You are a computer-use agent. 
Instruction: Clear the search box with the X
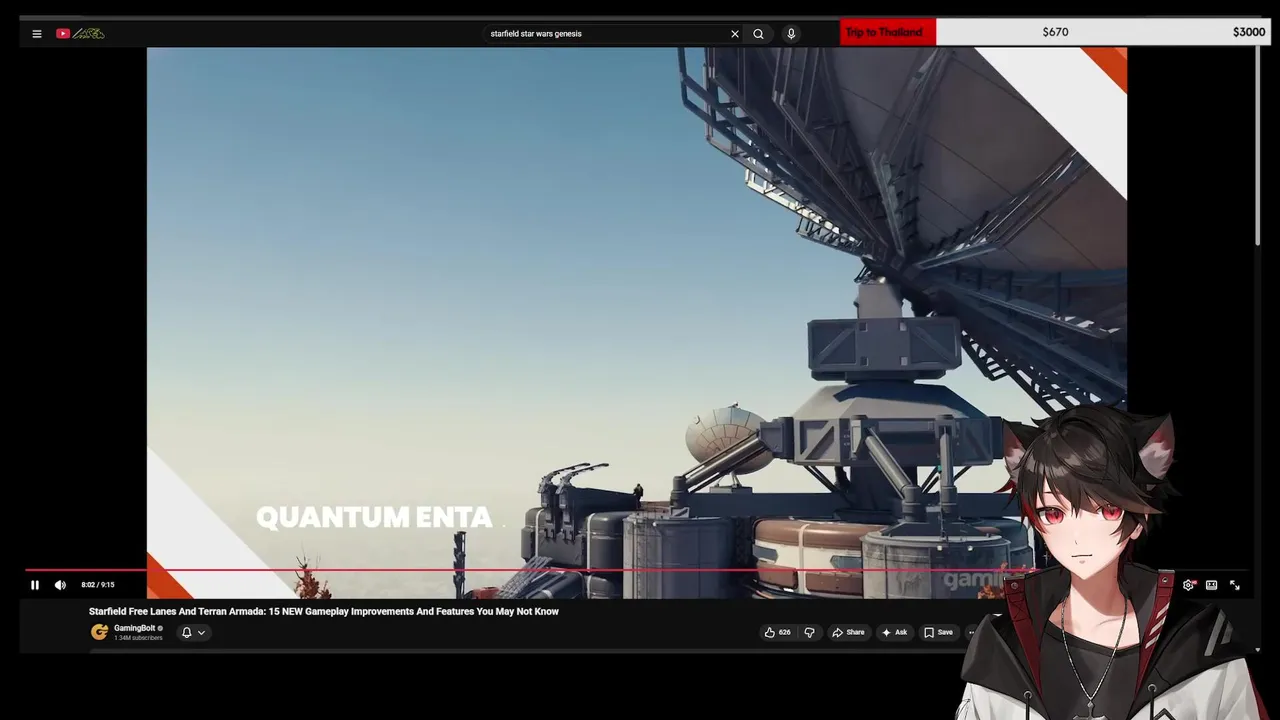tap(735, 34)
